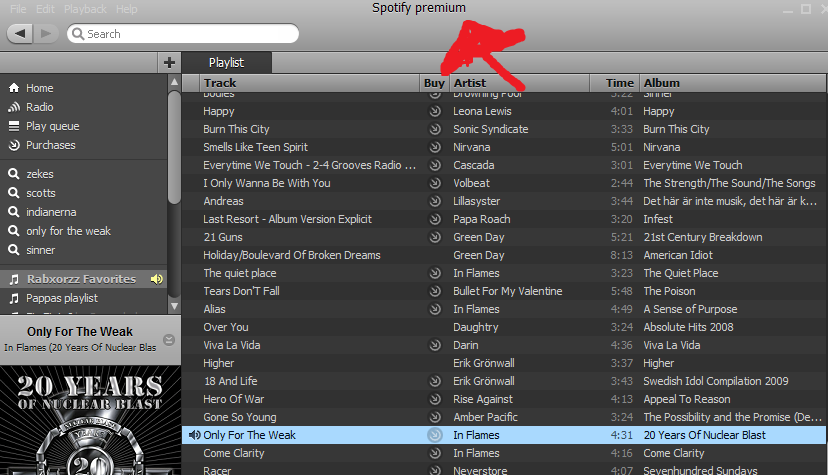Click the album Swedish Idol Compilation 2009
The image size is (828, 475).
click(x=716, y=381)
